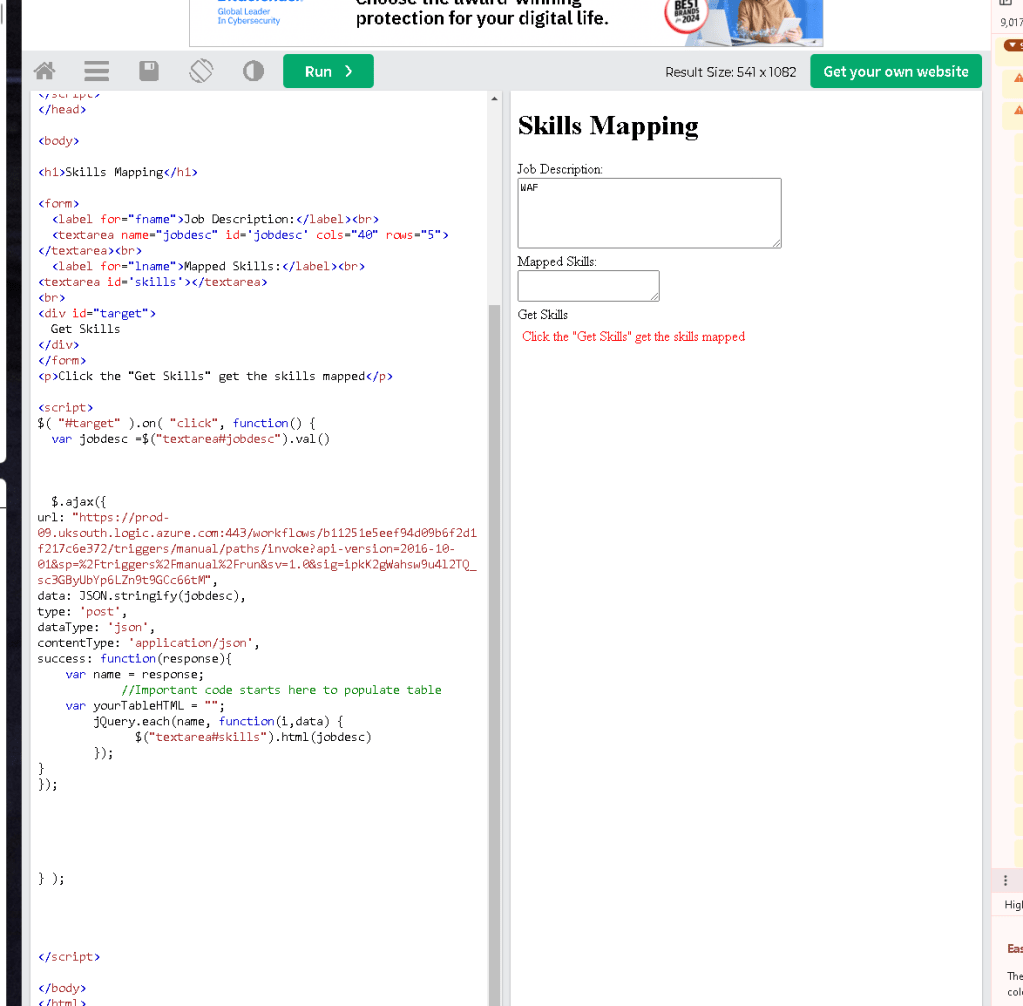Run the code with the Run button
The height and width of the screenshot is (1006, 1023).
pyautogui.click(x=328, y=71)
